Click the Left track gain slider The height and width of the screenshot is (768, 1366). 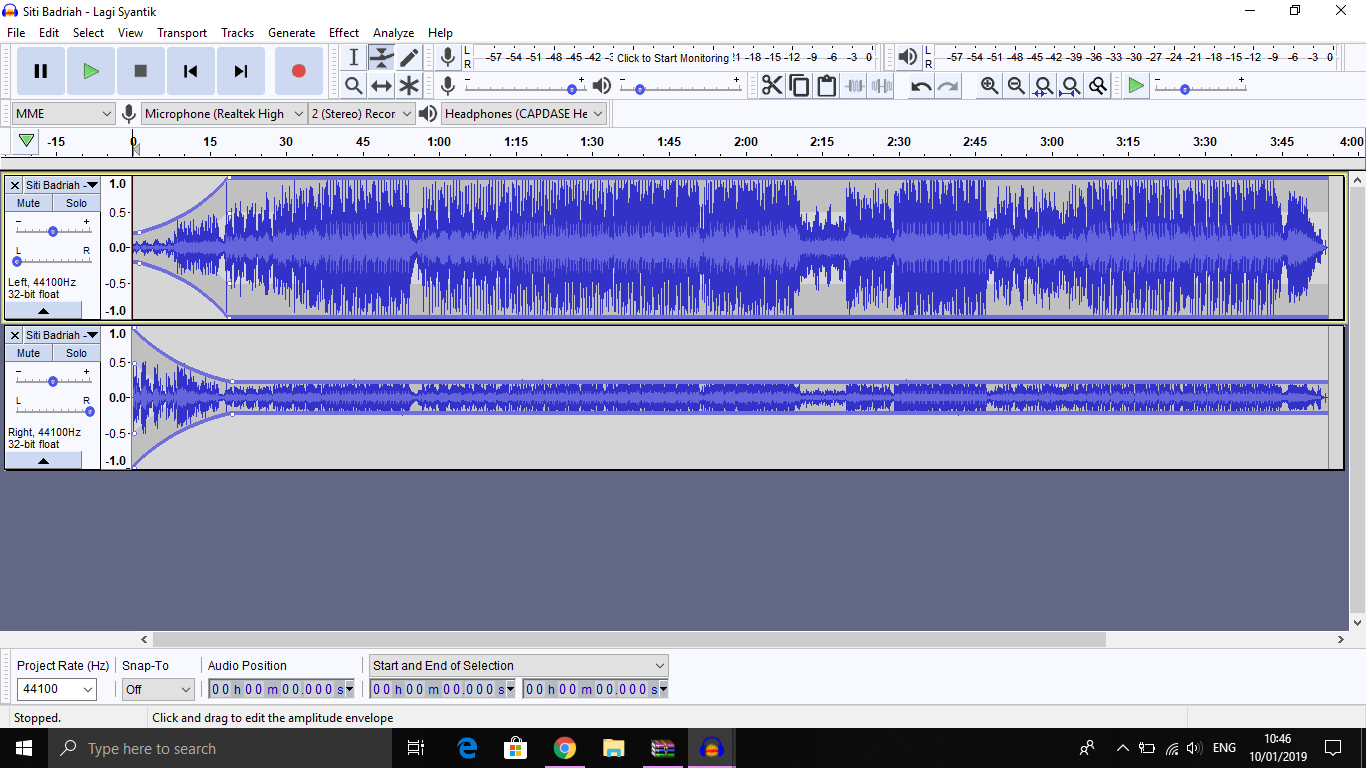coord(52,230)
